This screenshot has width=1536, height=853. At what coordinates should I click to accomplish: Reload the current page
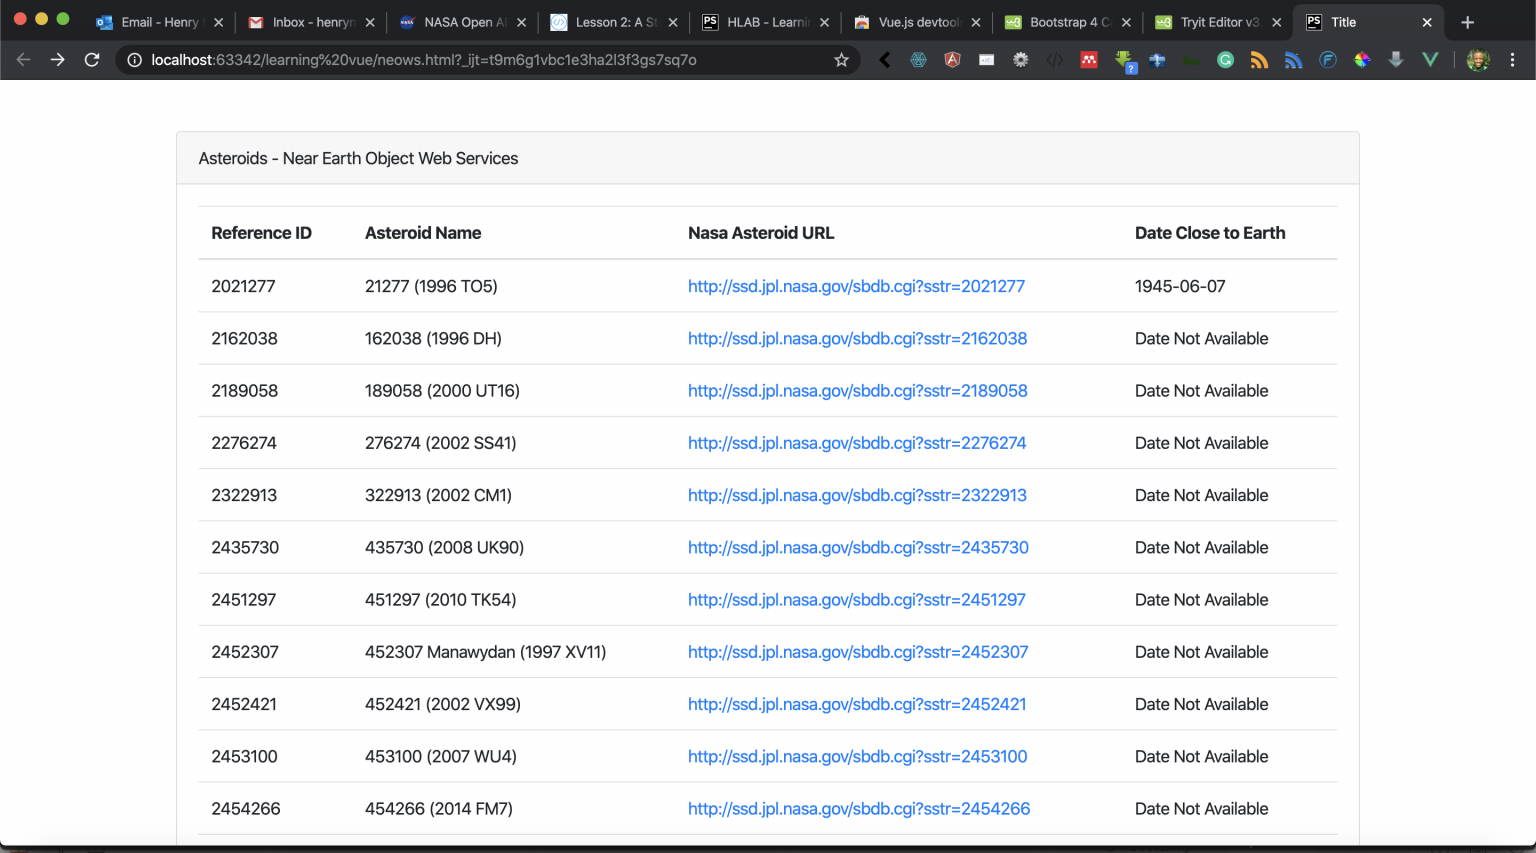92,60
